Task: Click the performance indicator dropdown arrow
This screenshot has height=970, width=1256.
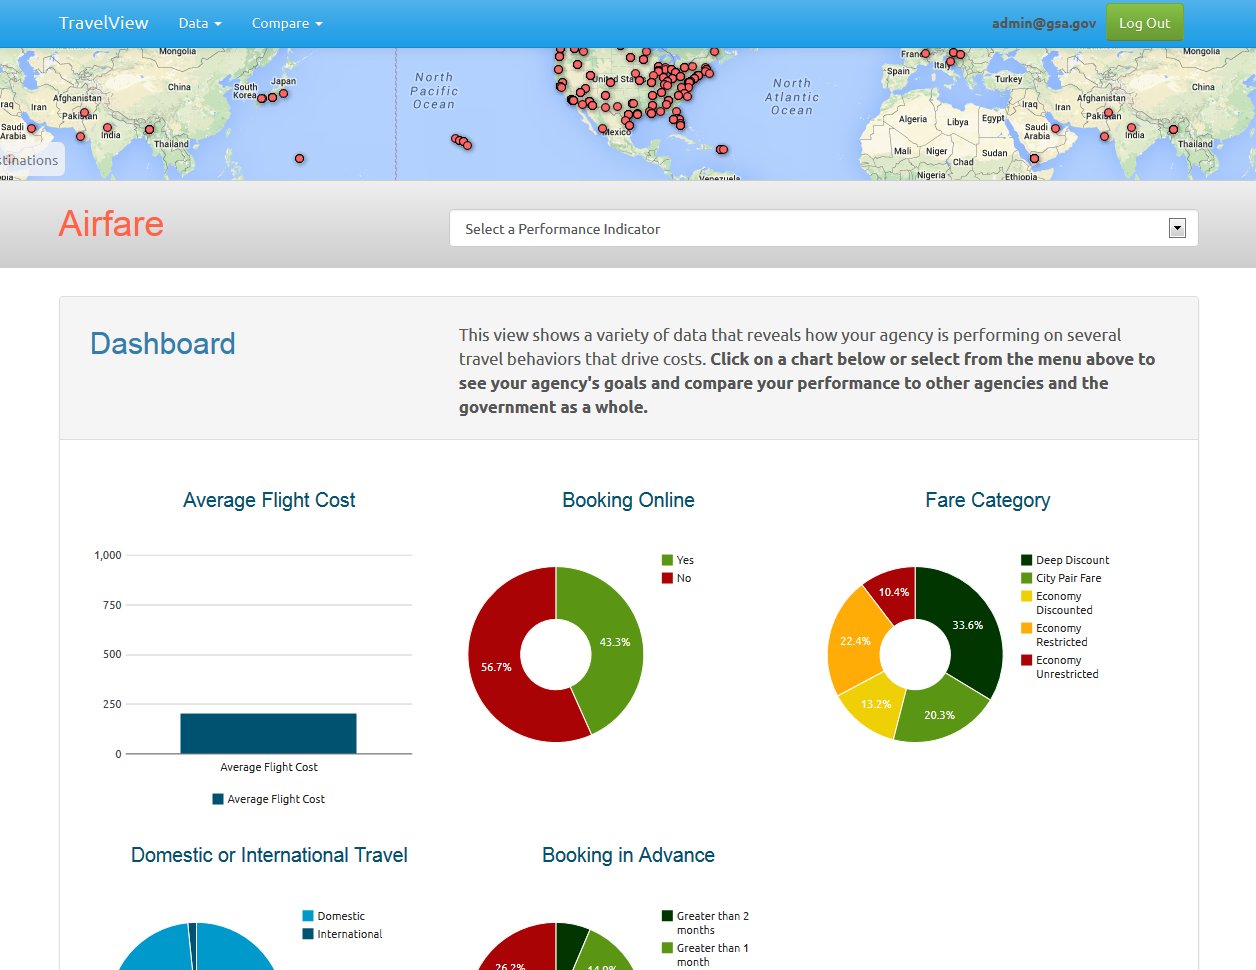Action: tap(1177, 228)
